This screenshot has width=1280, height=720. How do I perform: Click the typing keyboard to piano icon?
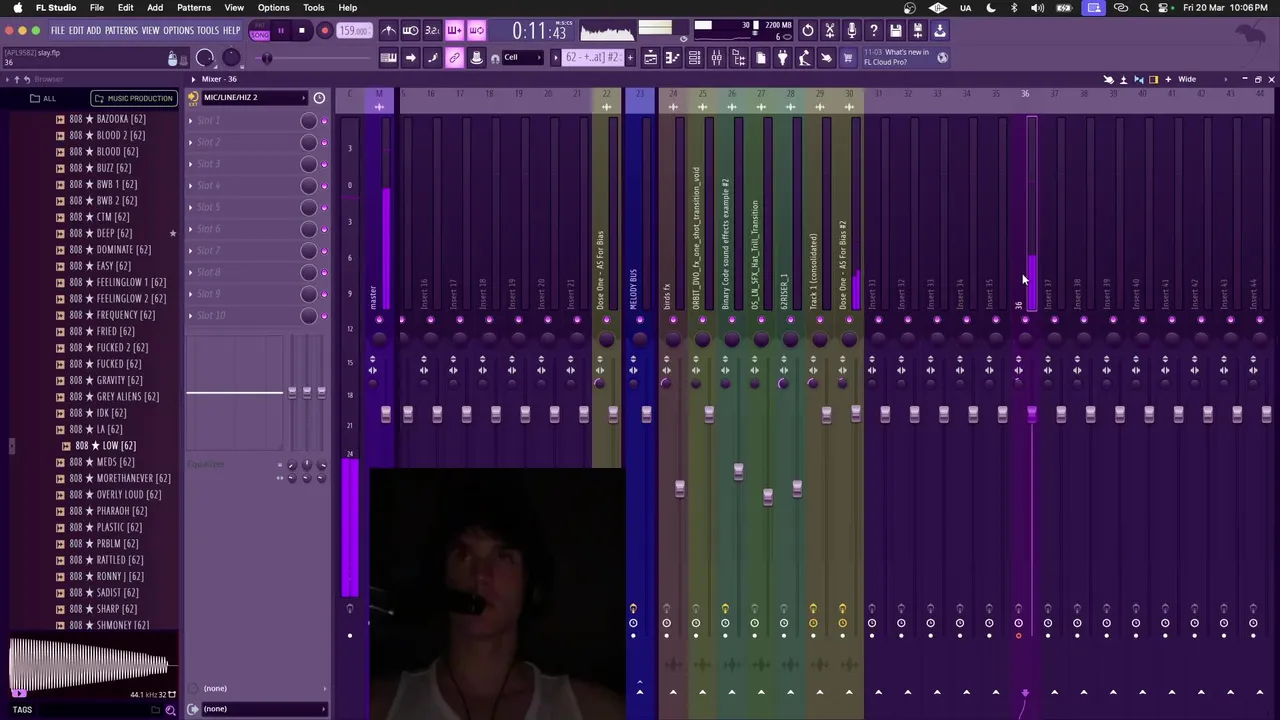(388, 58)
